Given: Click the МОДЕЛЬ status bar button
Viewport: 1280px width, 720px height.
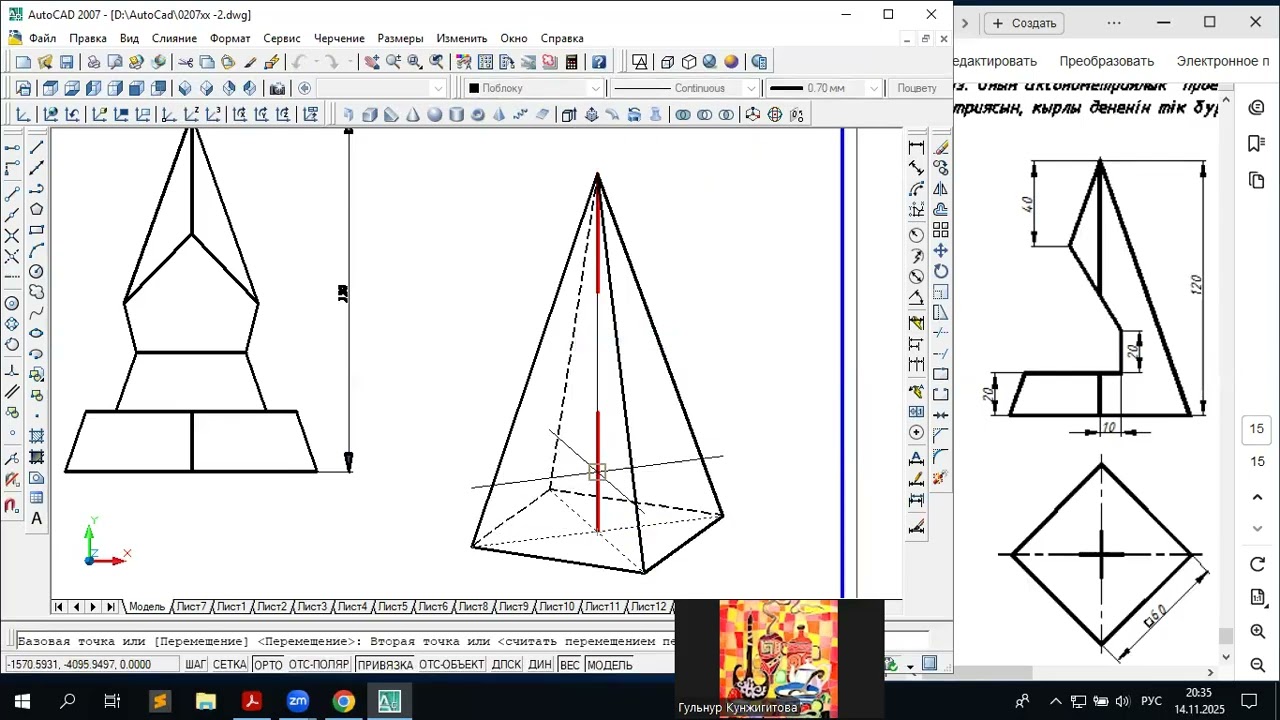Looking at the screenshot, I should (610, 665).
